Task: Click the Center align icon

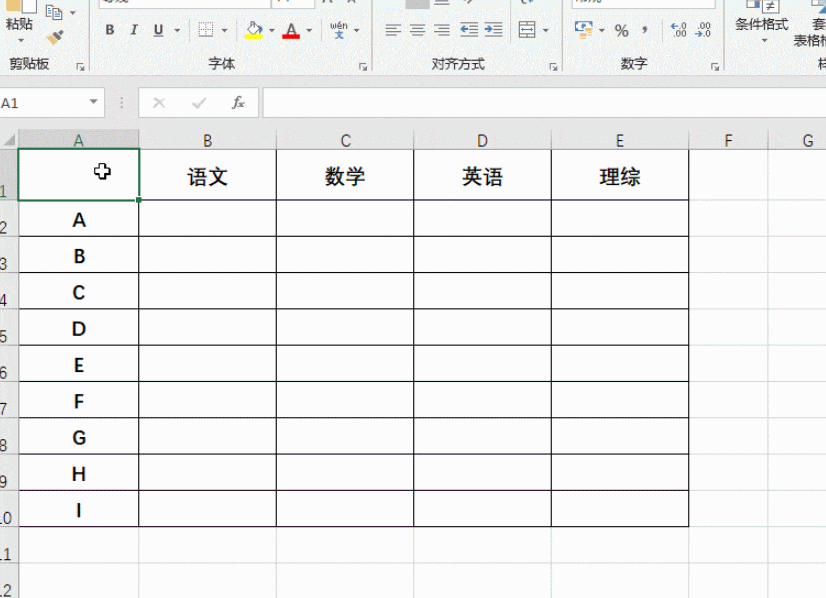Action: [417, 30]
